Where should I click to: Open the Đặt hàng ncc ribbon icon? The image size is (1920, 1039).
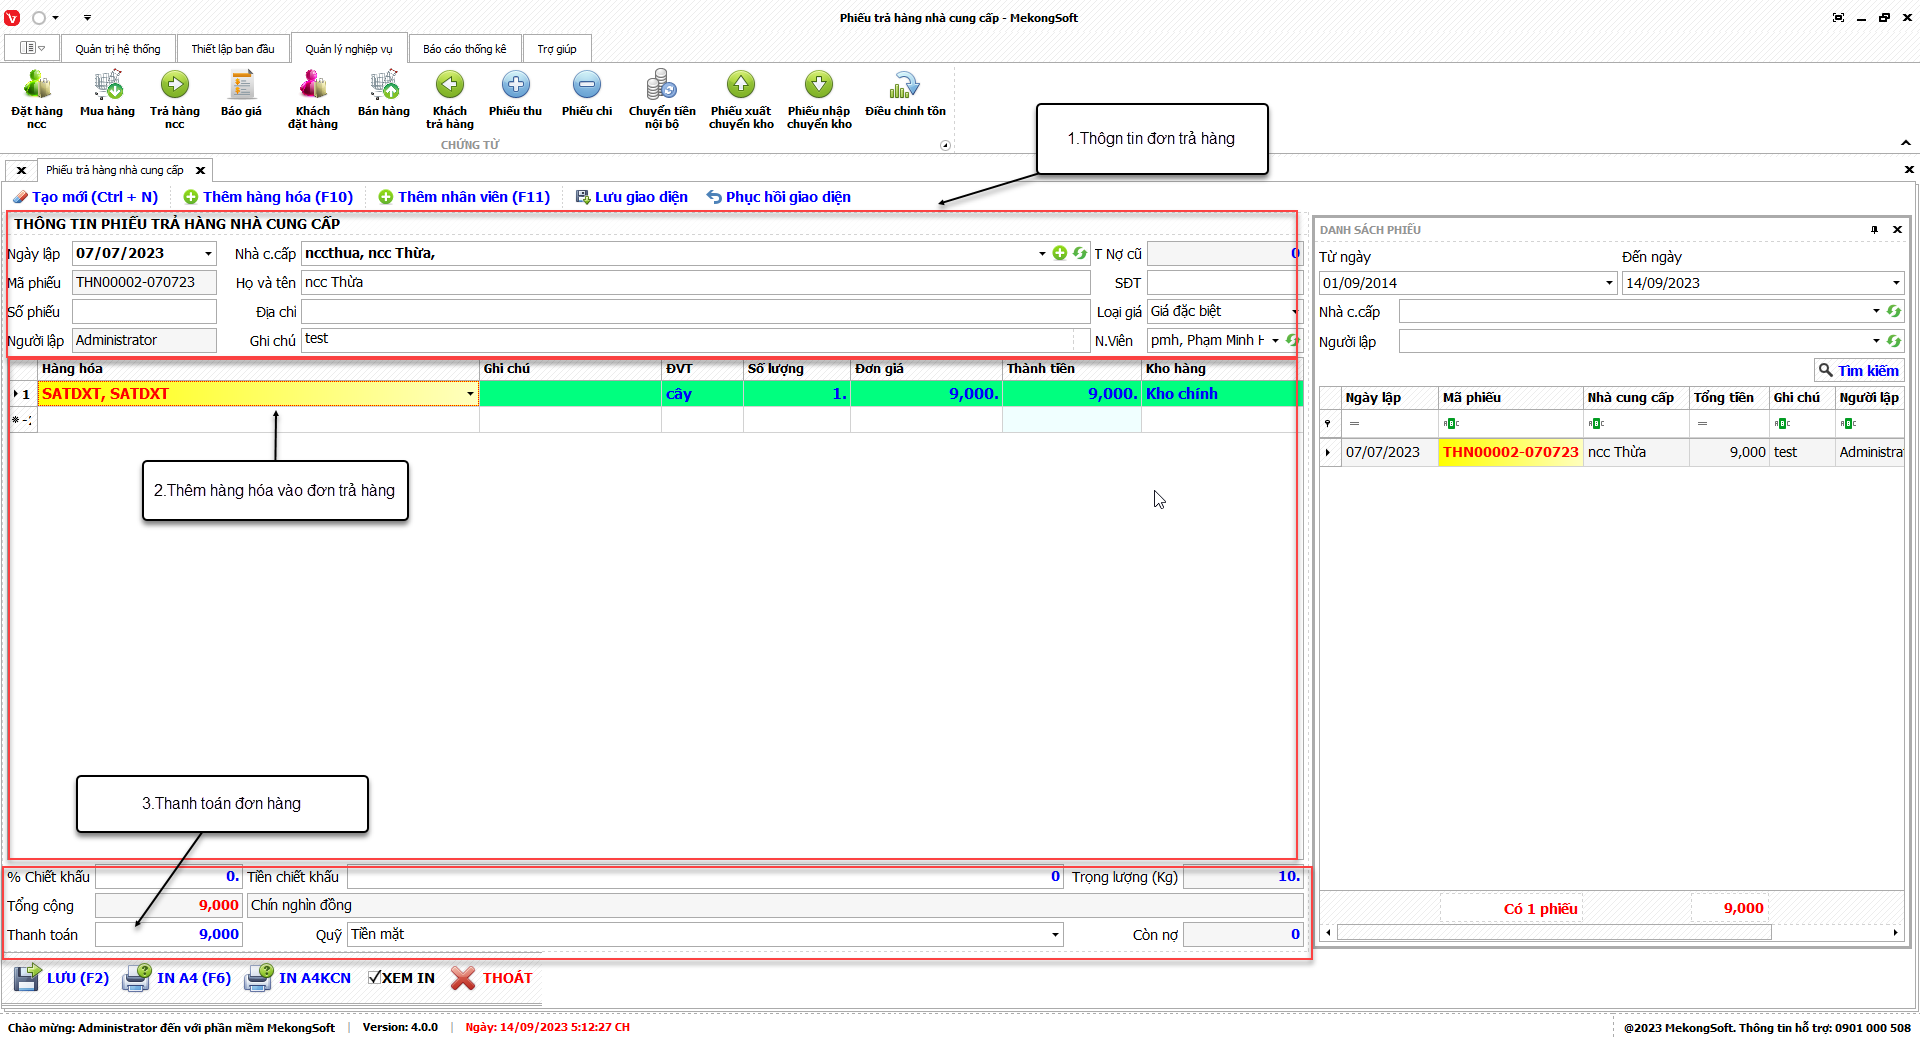pos(37,87)
